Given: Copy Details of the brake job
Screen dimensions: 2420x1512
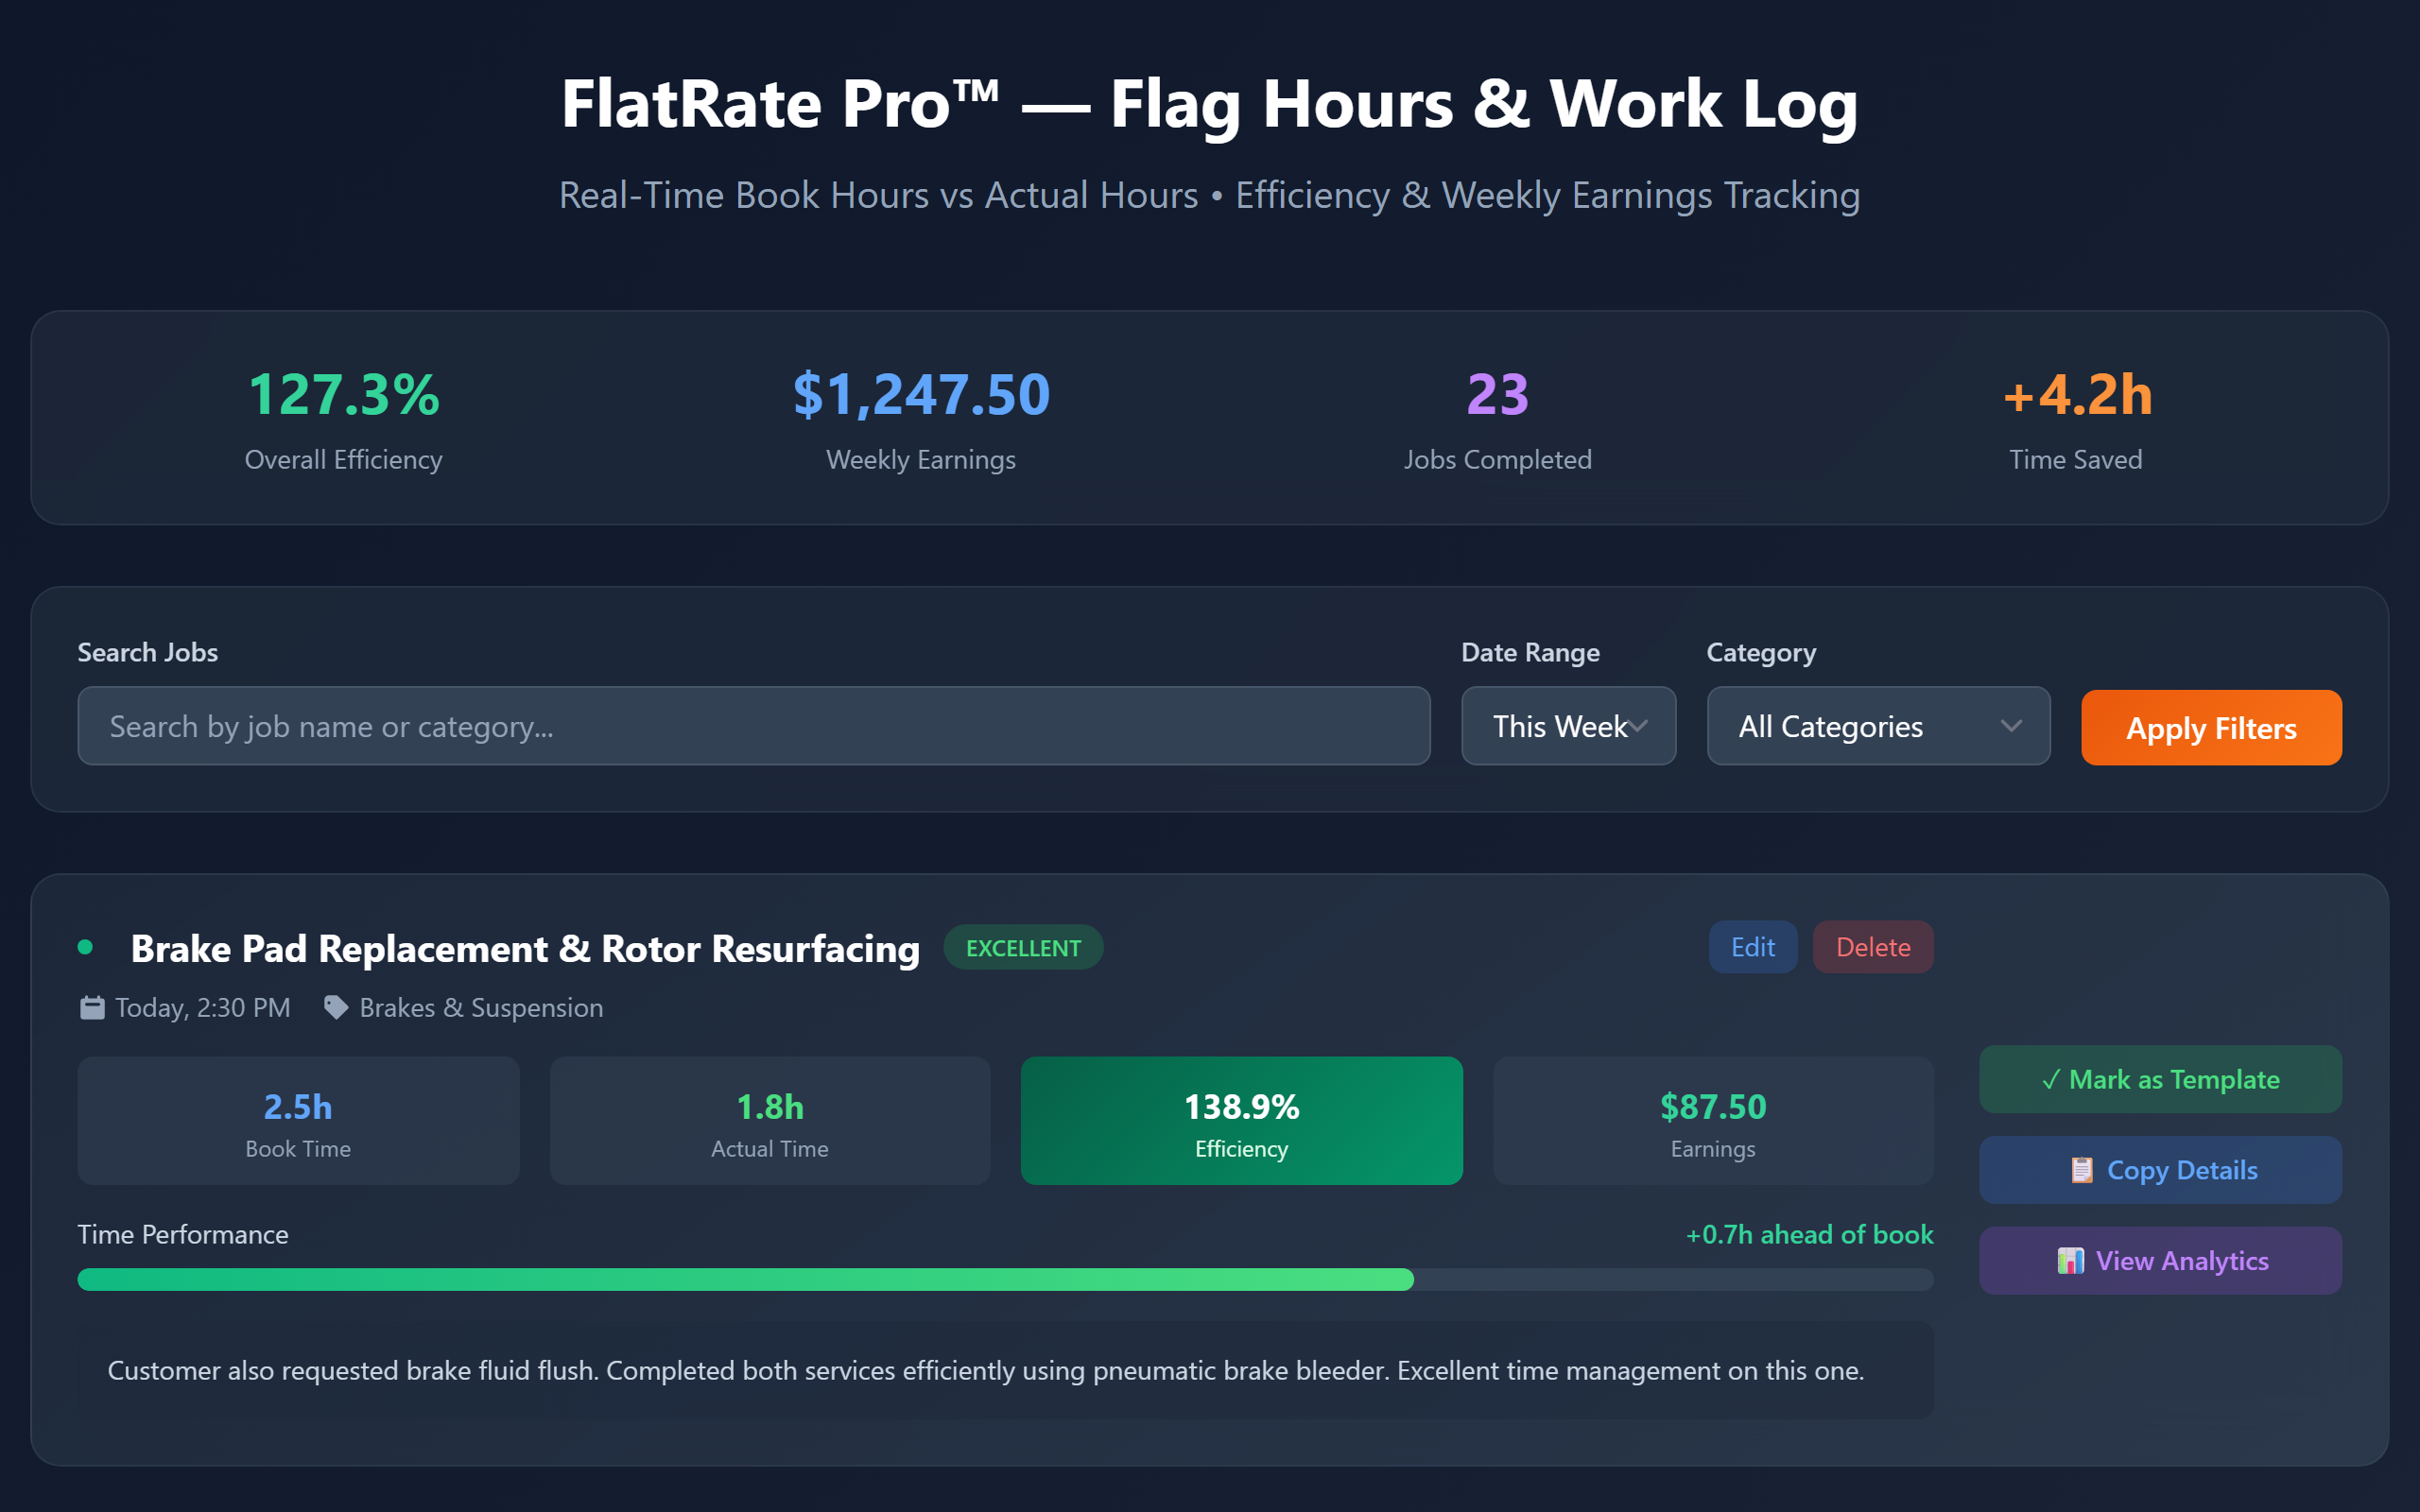Looking at the screenshot, I should pyautogui.click(x=2160, y=1170).
